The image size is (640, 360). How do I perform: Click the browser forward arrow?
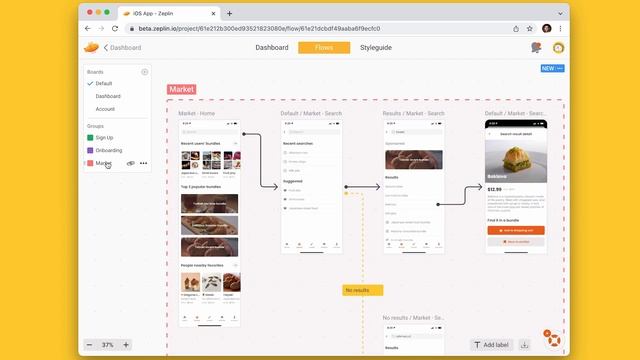point(101,29)
